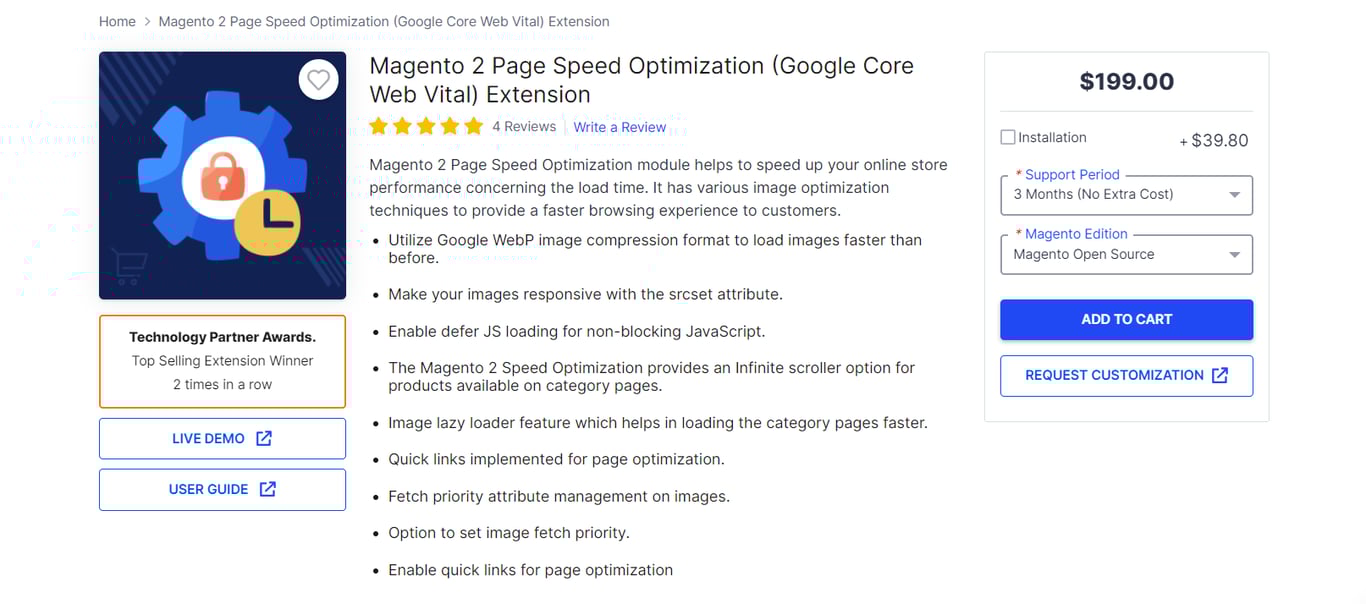Go to Home via the breadcrumb
The width and height of the screenshot is (1366, 604).
tap(117, 21)
